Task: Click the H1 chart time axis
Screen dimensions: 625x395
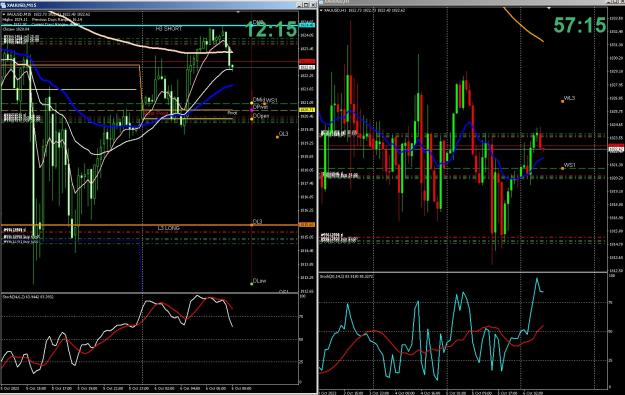Action: tap(463, 392)
